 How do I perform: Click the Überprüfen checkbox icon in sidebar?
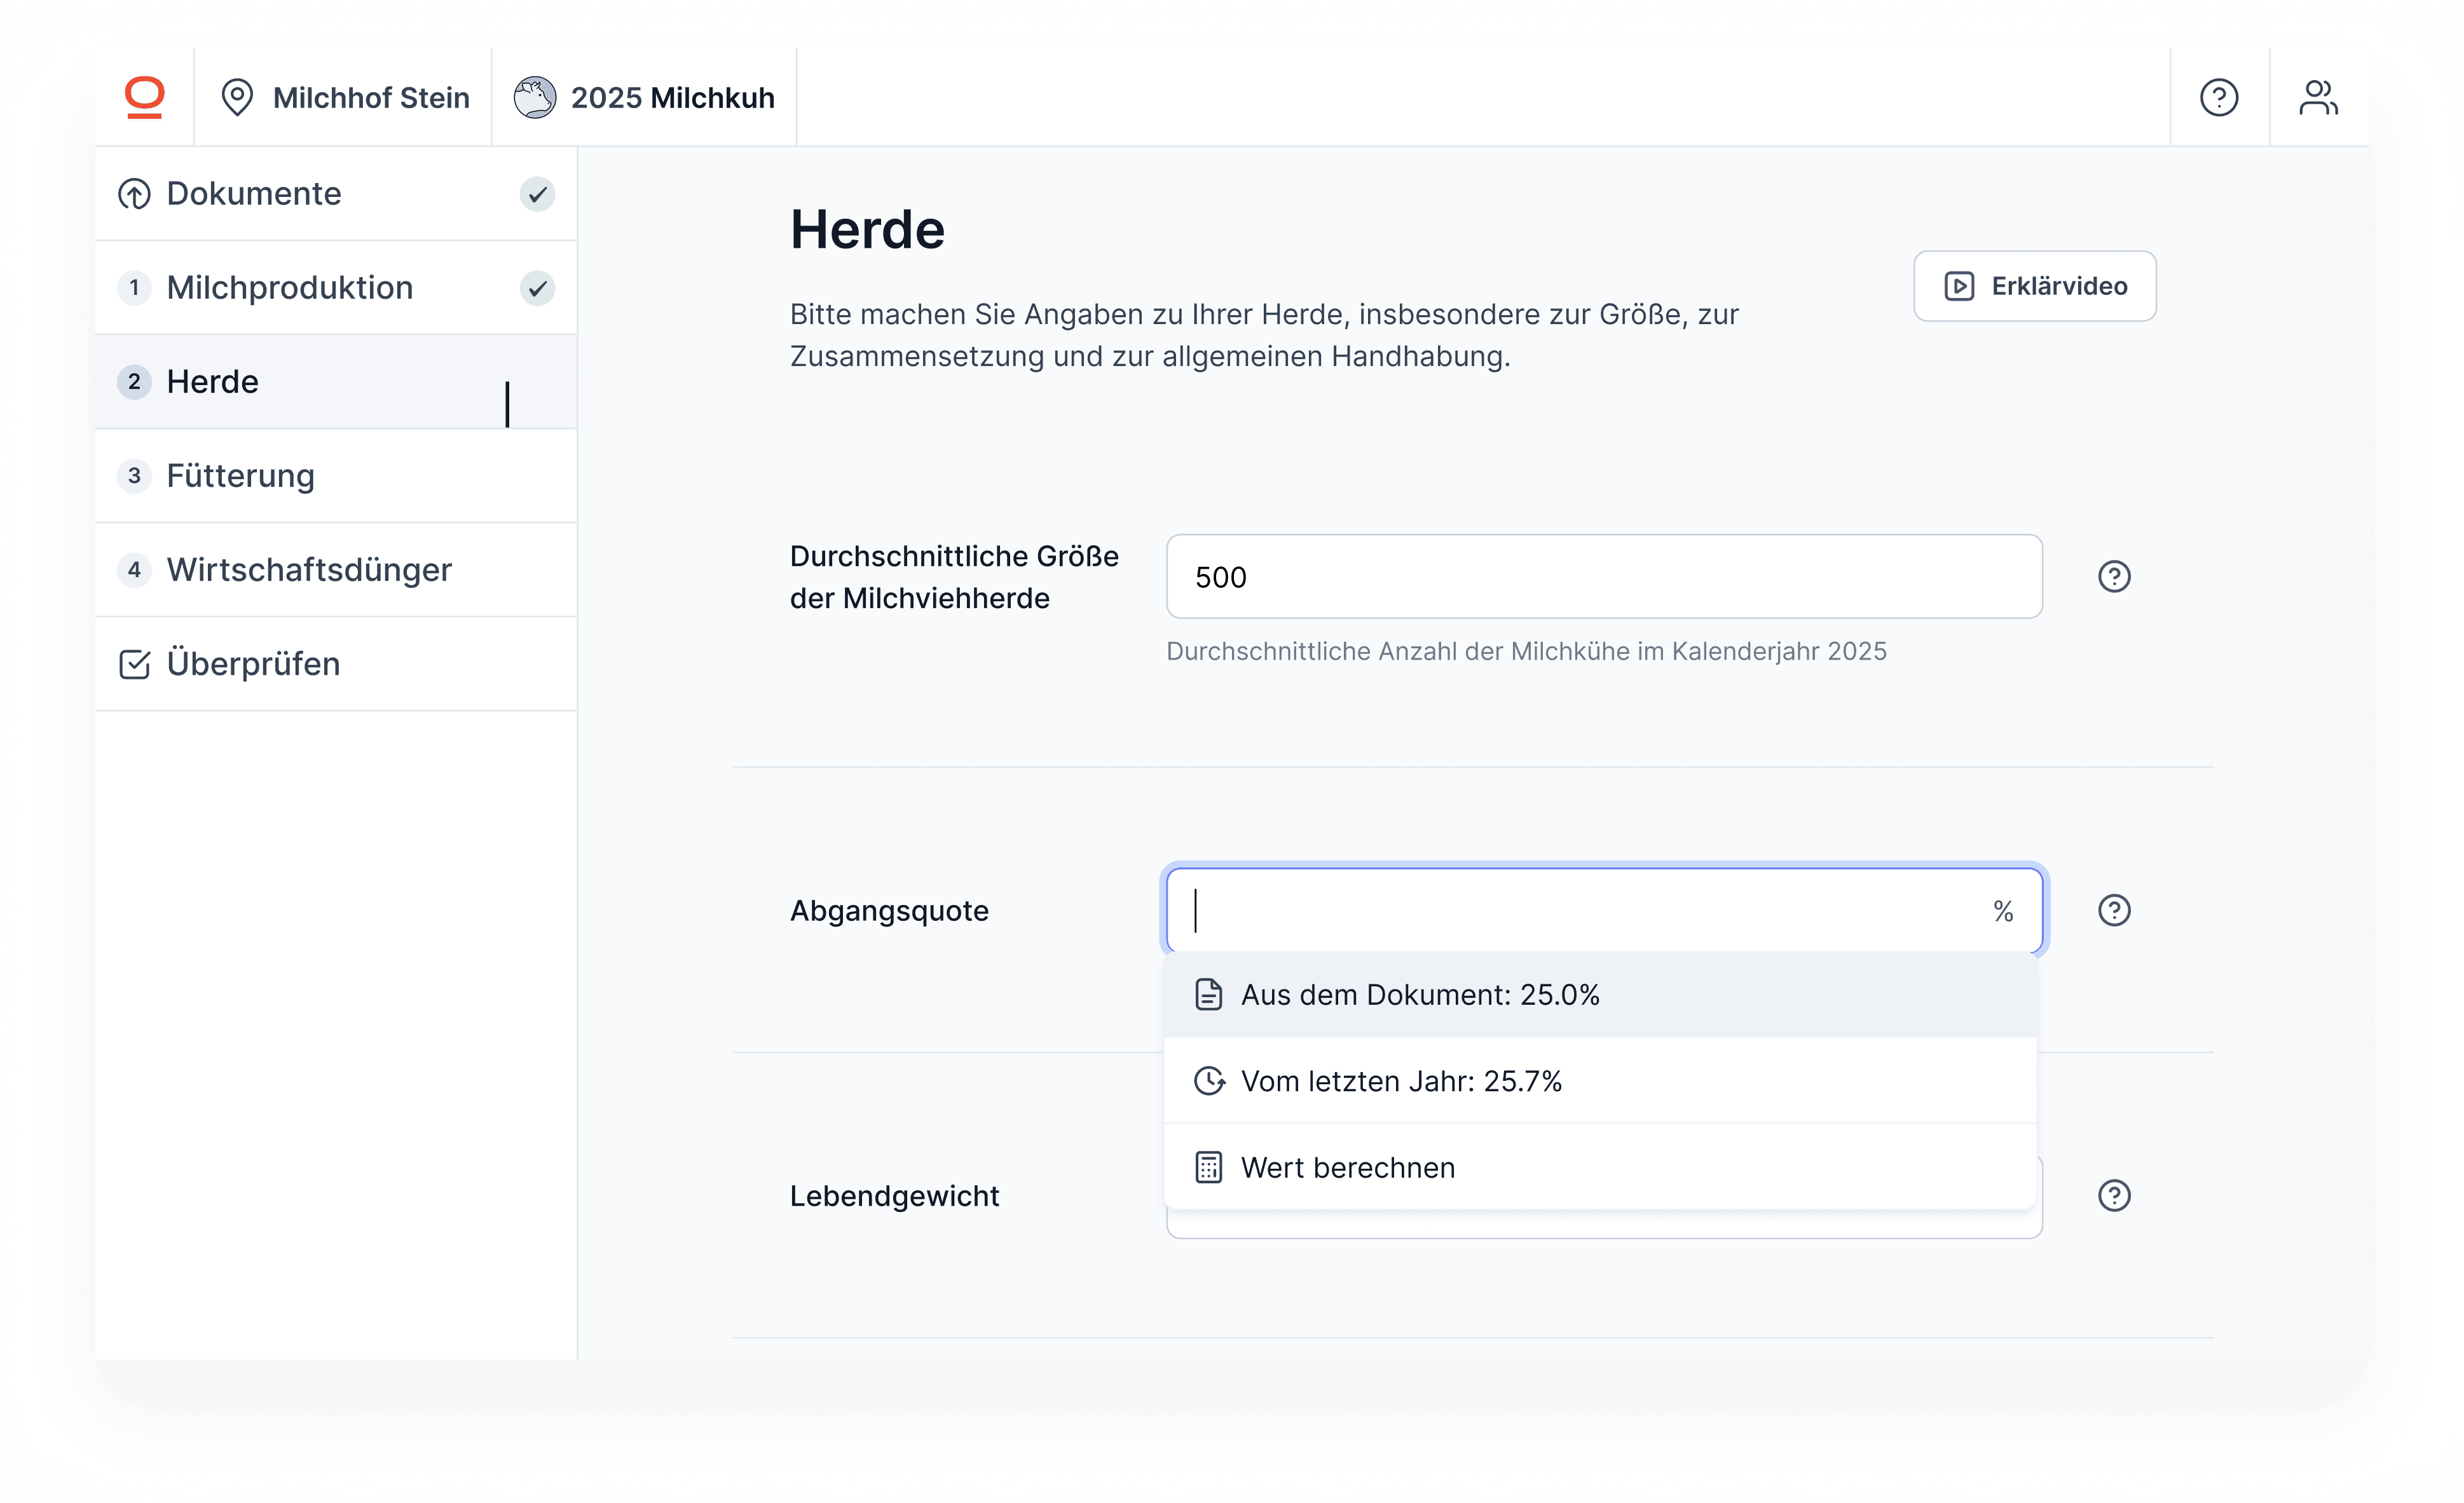(134, 664)
